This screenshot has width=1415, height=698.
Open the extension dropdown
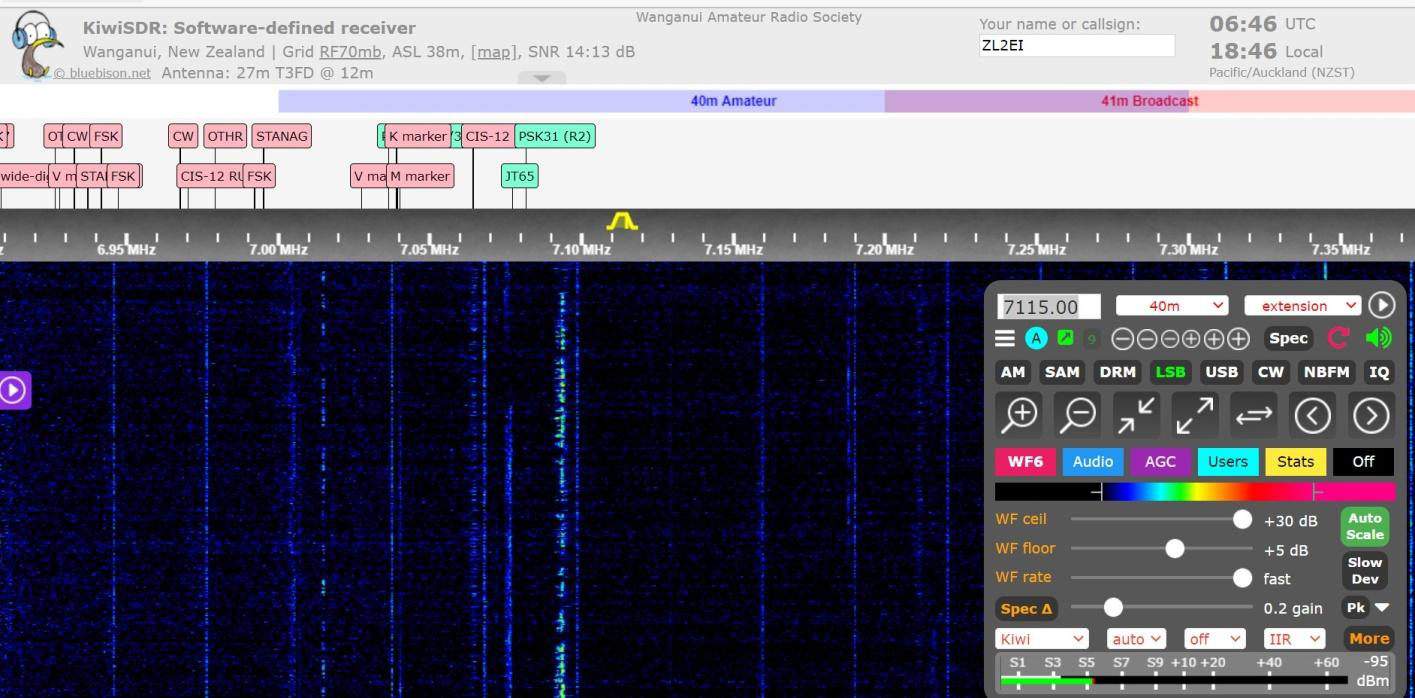coord(1301,305)
